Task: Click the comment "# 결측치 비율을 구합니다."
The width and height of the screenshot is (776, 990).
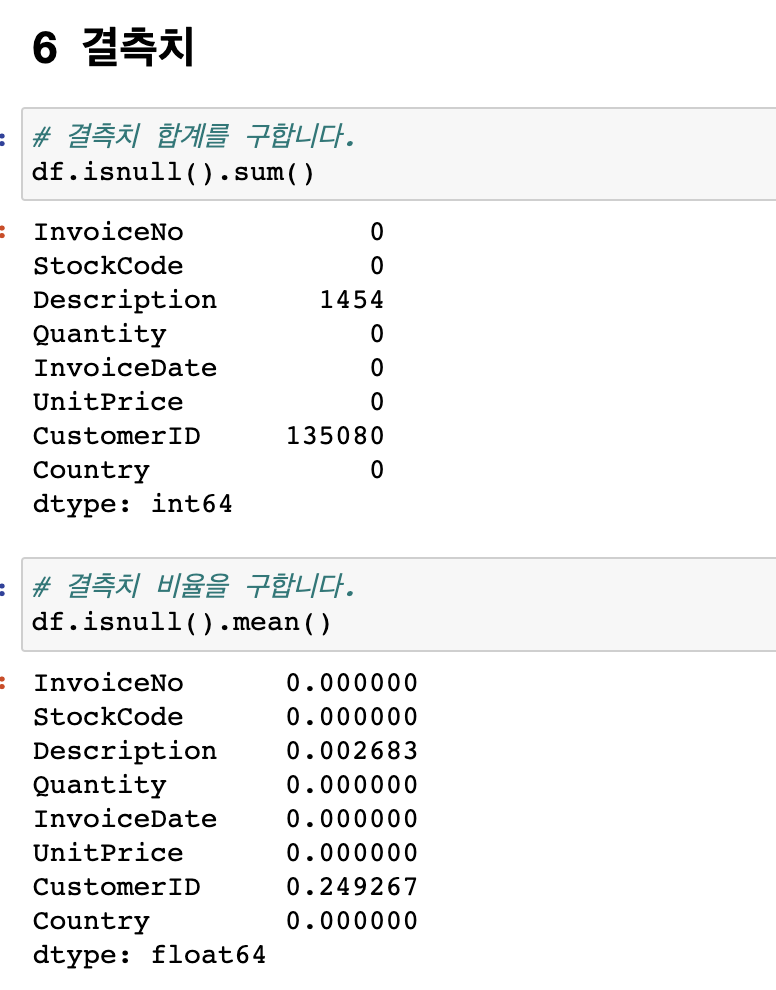Action: (193, 586)
